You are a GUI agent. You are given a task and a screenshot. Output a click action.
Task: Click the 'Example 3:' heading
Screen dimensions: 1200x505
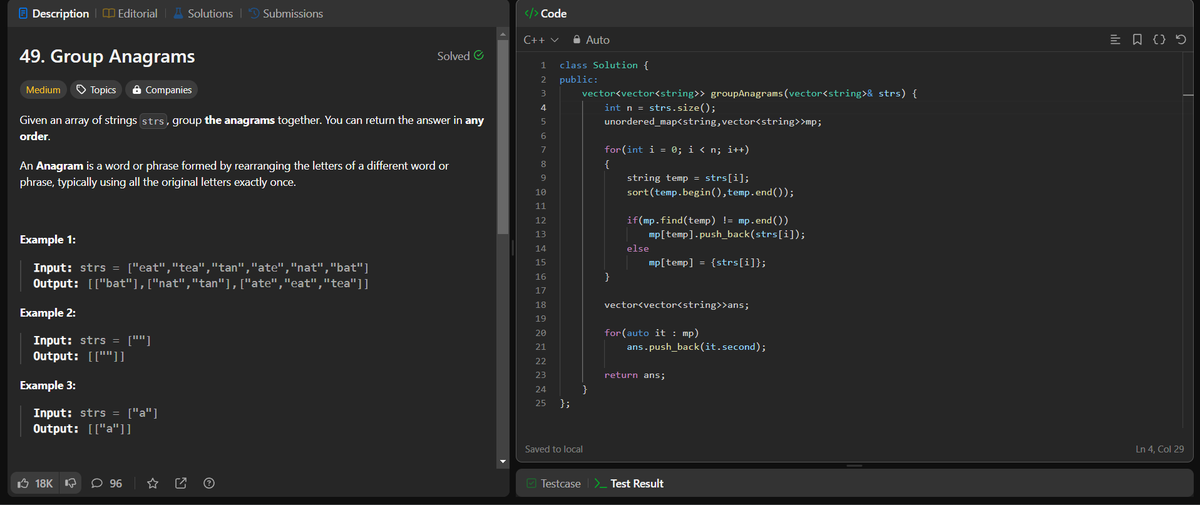pos(49,385)
